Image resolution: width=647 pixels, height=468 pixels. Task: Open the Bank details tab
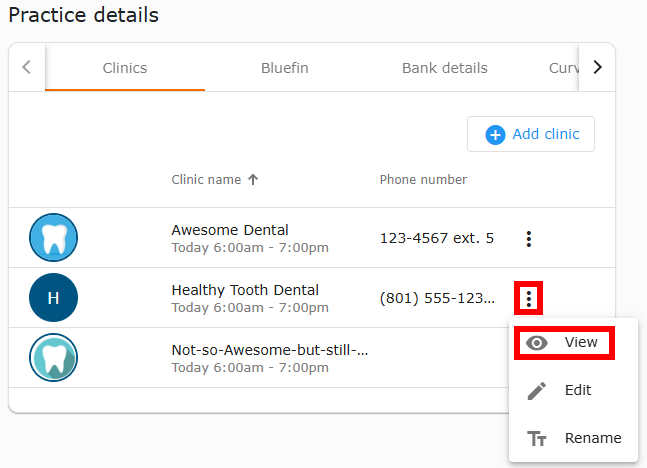pos(445,68)
